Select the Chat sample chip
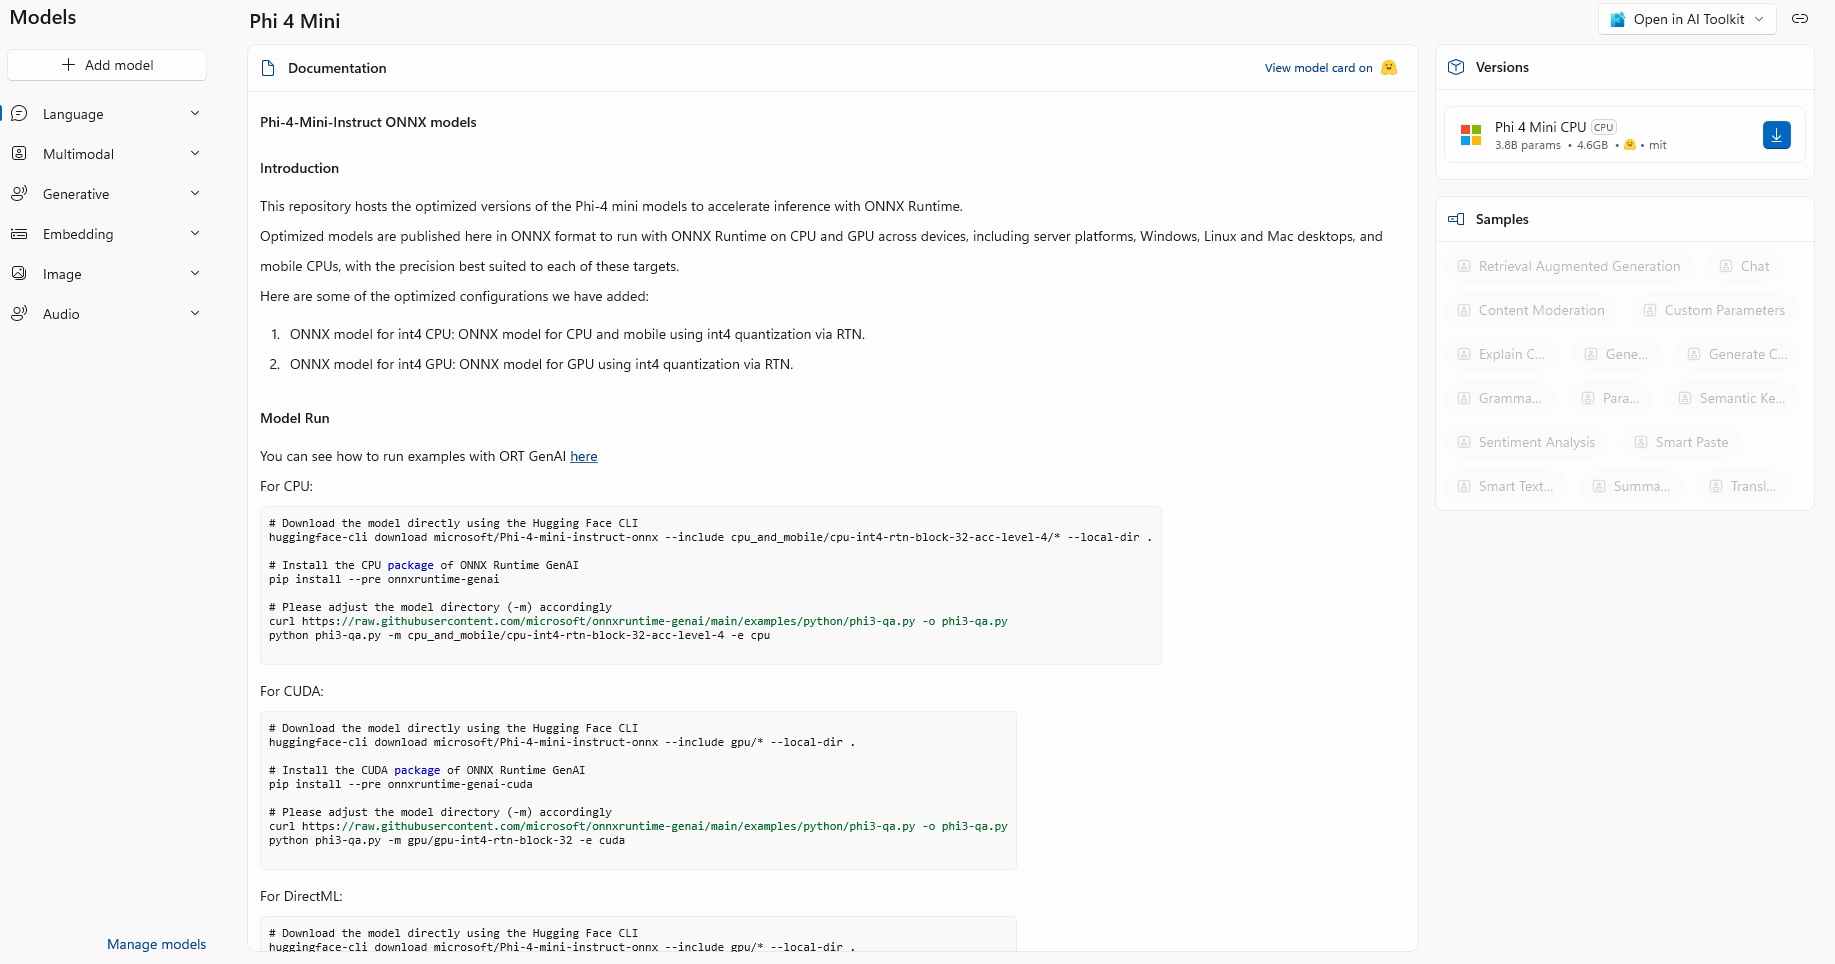 click(1744, 266)
